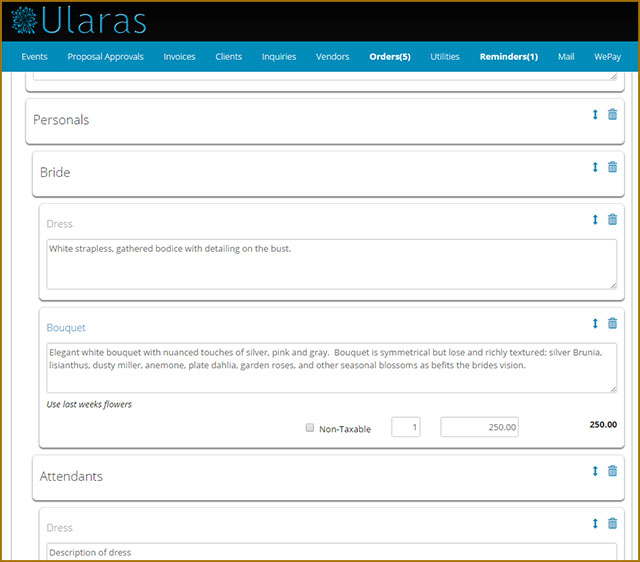This screenshot has width=640, height=562.
Task: Open the Mail page
Action: click(x=566, y=57)
